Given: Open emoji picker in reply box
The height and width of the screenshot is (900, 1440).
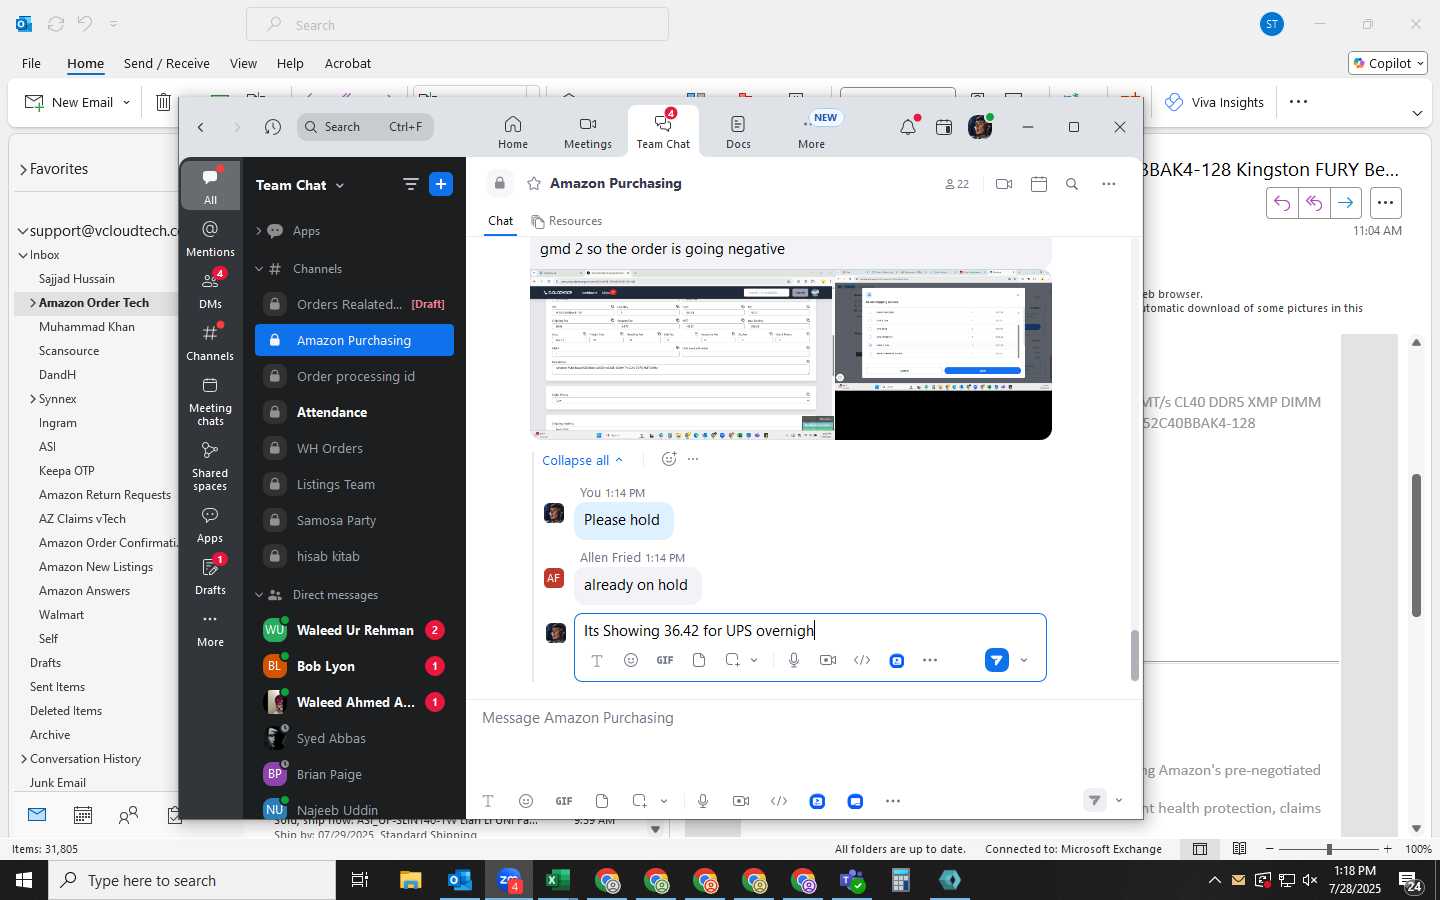Looking at the screenshot, I should [x=631, y=660].
